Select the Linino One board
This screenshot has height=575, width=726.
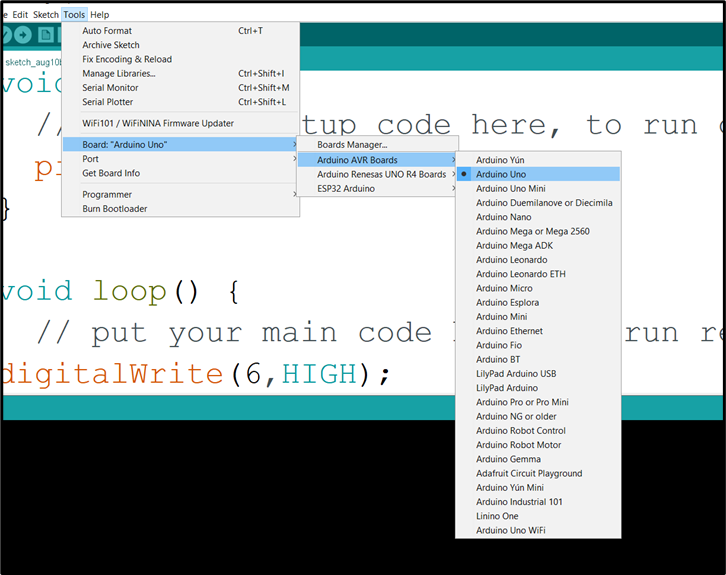click(x=538, y=516)
